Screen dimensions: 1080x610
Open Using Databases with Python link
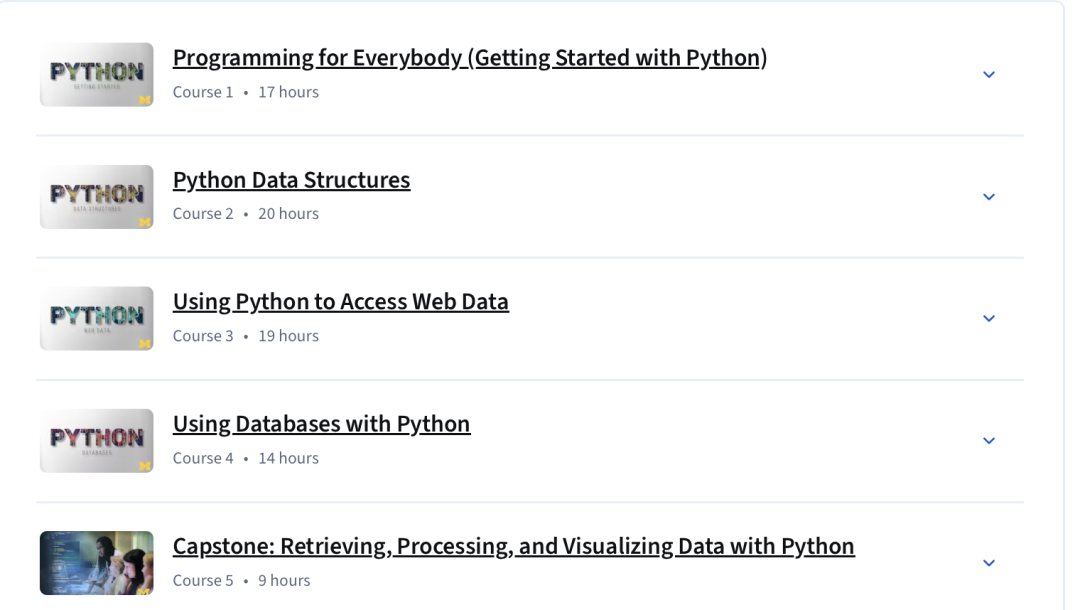[321, 424]
